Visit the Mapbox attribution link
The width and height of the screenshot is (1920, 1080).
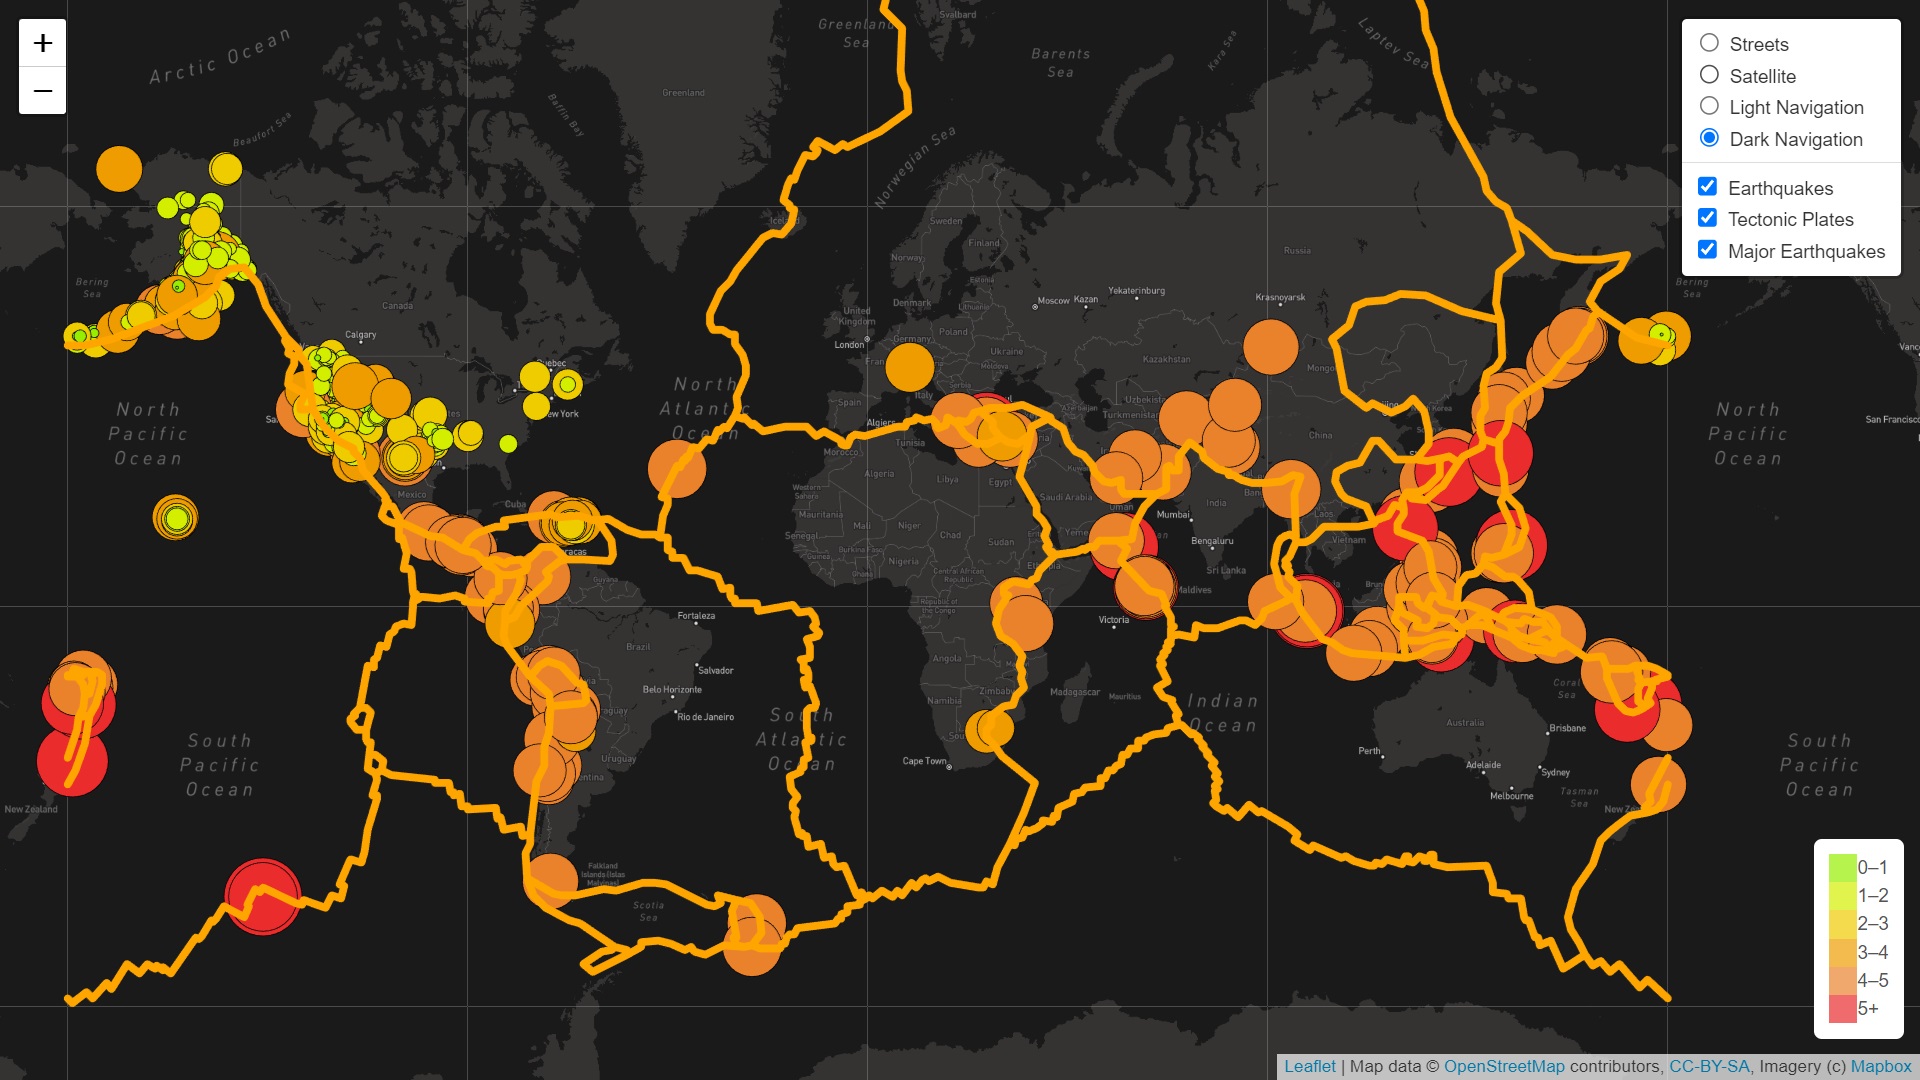[1881, 1067]
